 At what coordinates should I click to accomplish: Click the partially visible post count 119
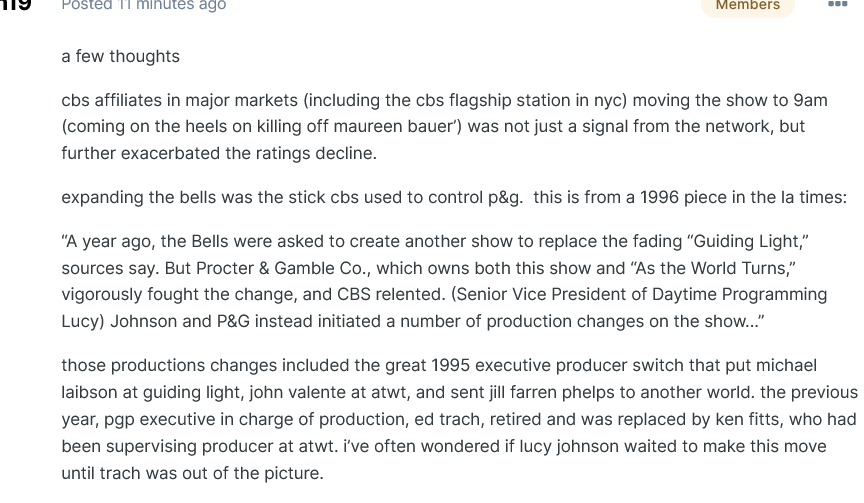pos(16,6)
